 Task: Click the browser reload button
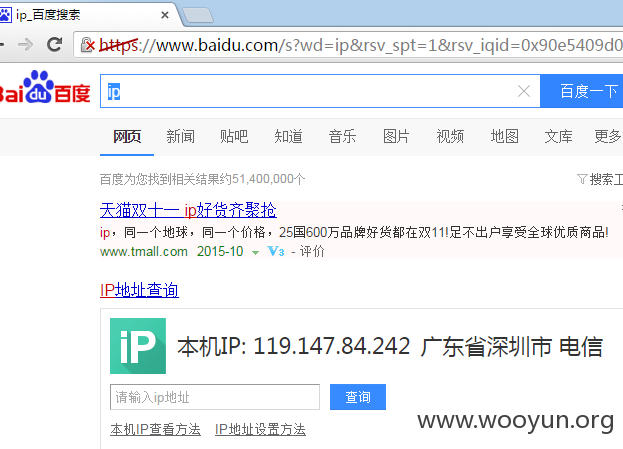point(54,45)
